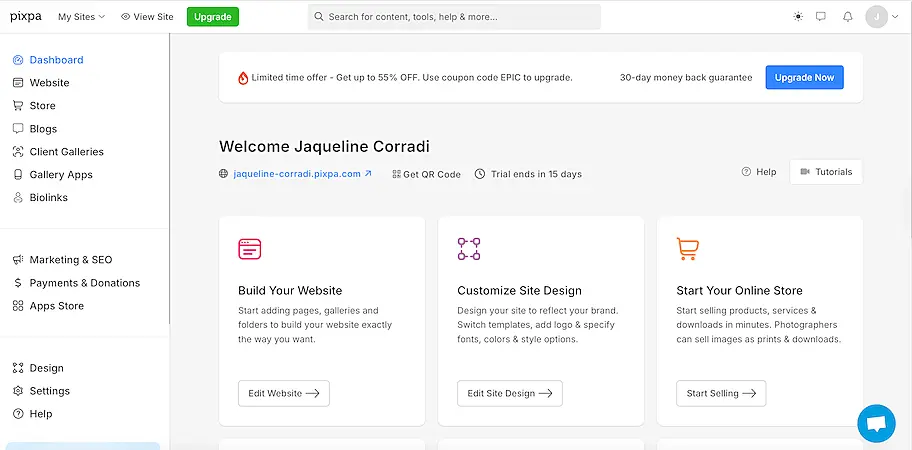Image resolution: width=912 pixels, height=450 pixels.
Task: Click the Biolinks person icon
Action: 18,198
